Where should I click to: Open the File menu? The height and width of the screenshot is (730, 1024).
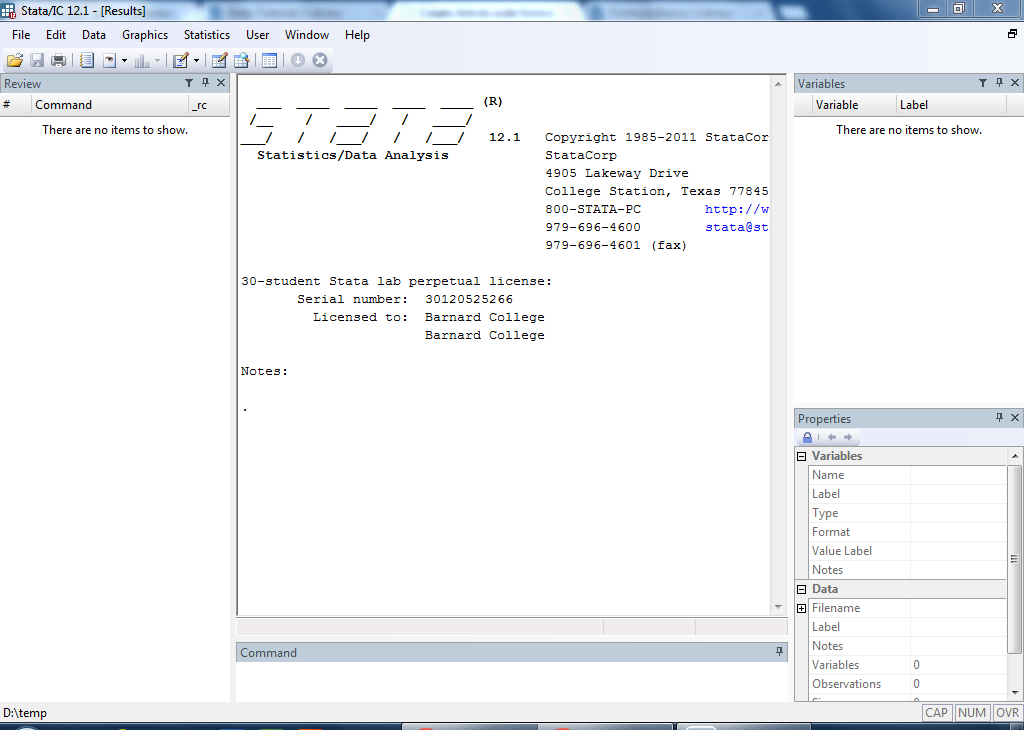click(x=21, y=35)
